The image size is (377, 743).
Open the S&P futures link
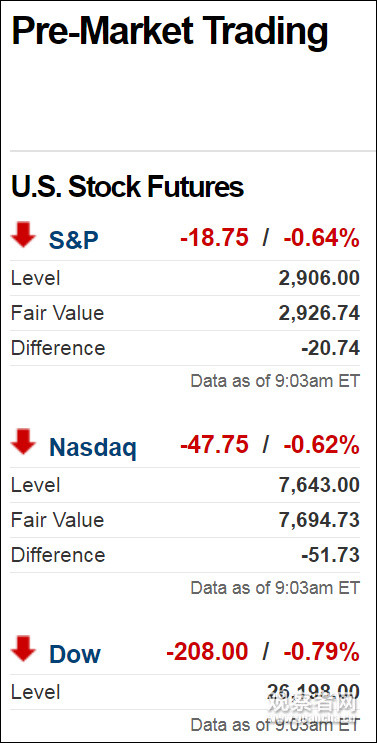pos(73,240)
